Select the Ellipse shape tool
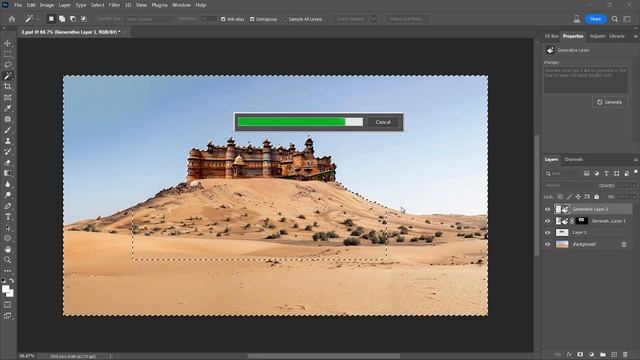The width and height of the screenshot is (640, 360). (7, 238)
